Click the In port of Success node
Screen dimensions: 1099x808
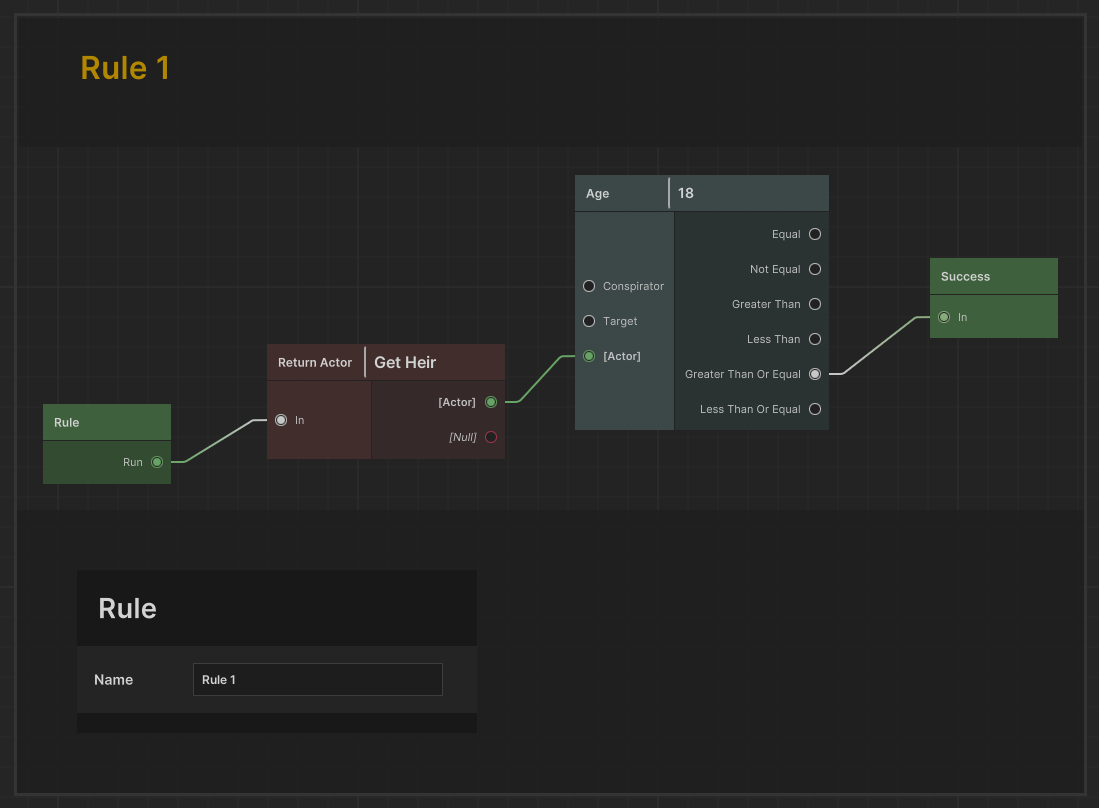(x=944, y=317)
